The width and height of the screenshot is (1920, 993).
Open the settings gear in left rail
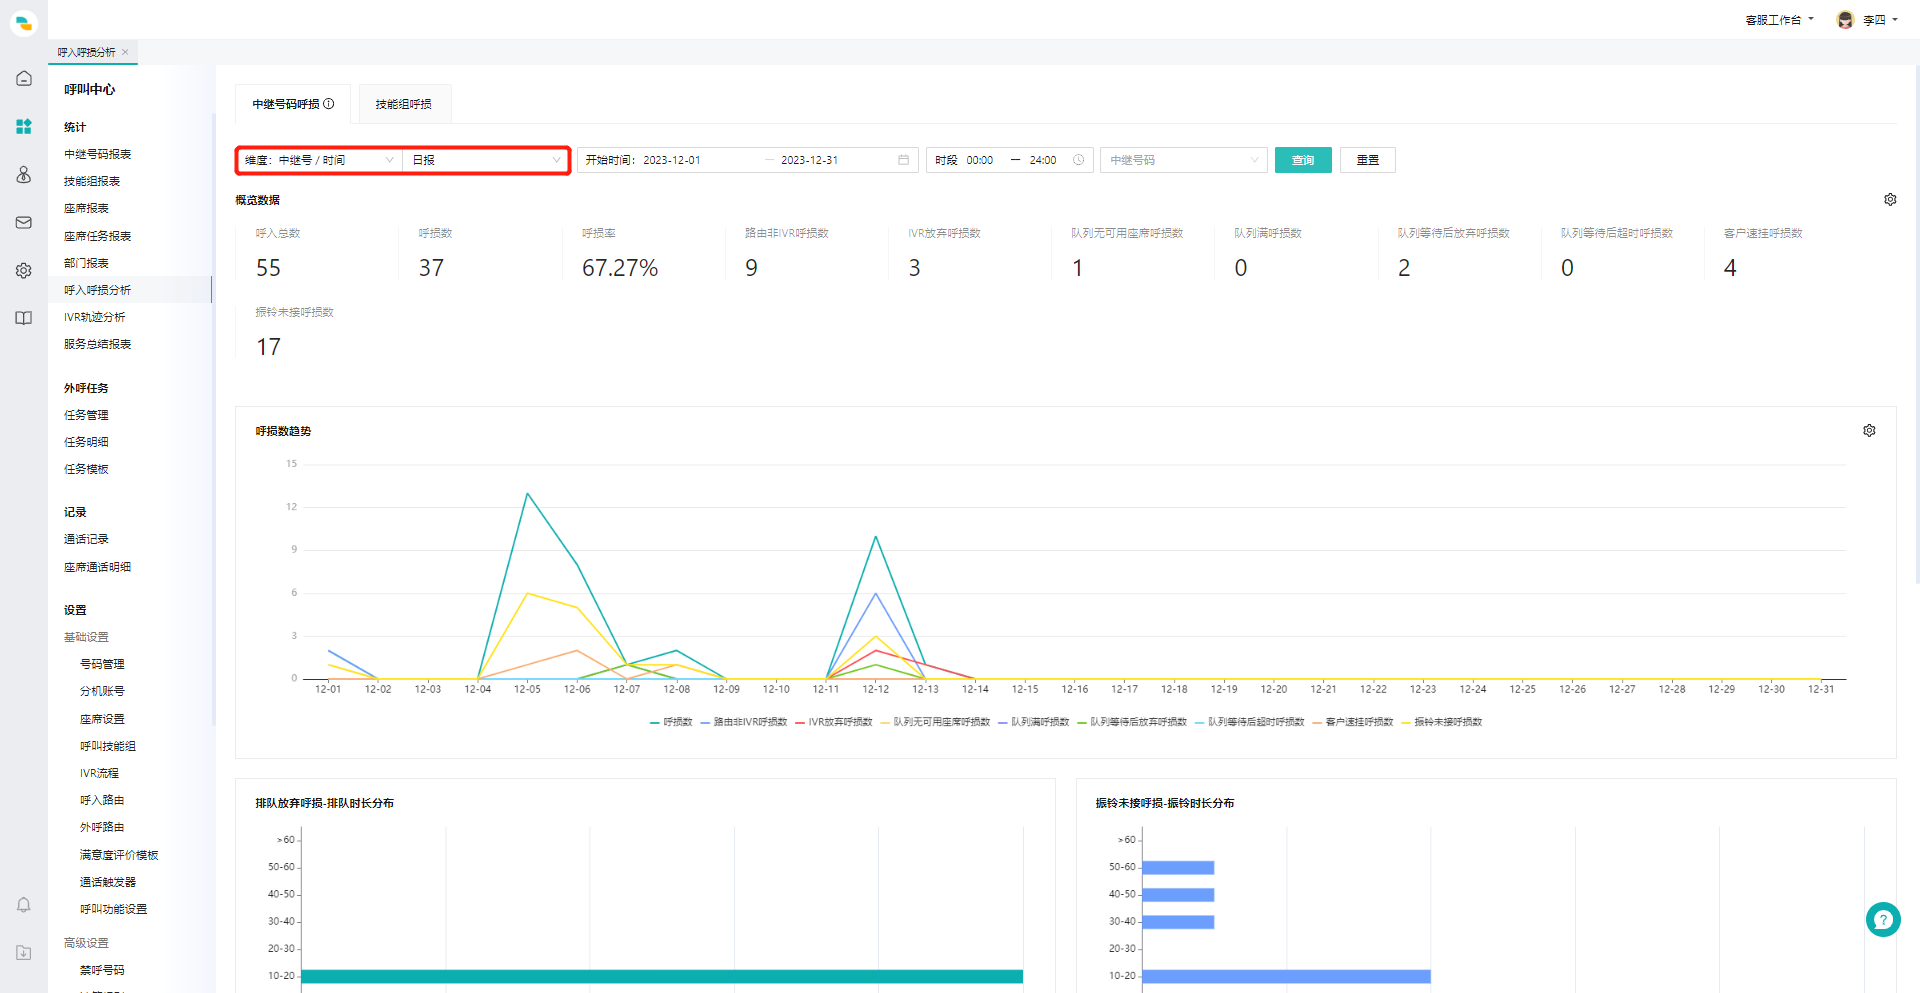pos(24,270)
